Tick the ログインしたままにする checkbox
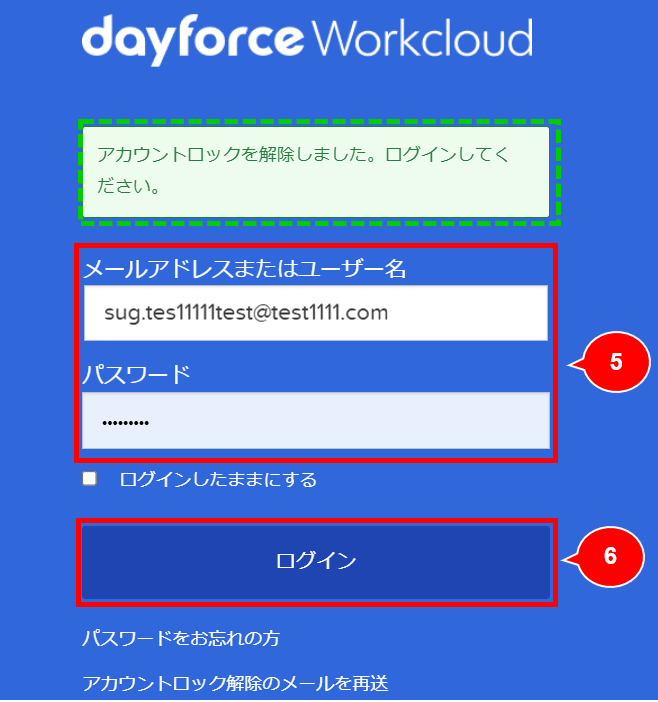Screen dimensions: 658x702 (x=90, y=479)
